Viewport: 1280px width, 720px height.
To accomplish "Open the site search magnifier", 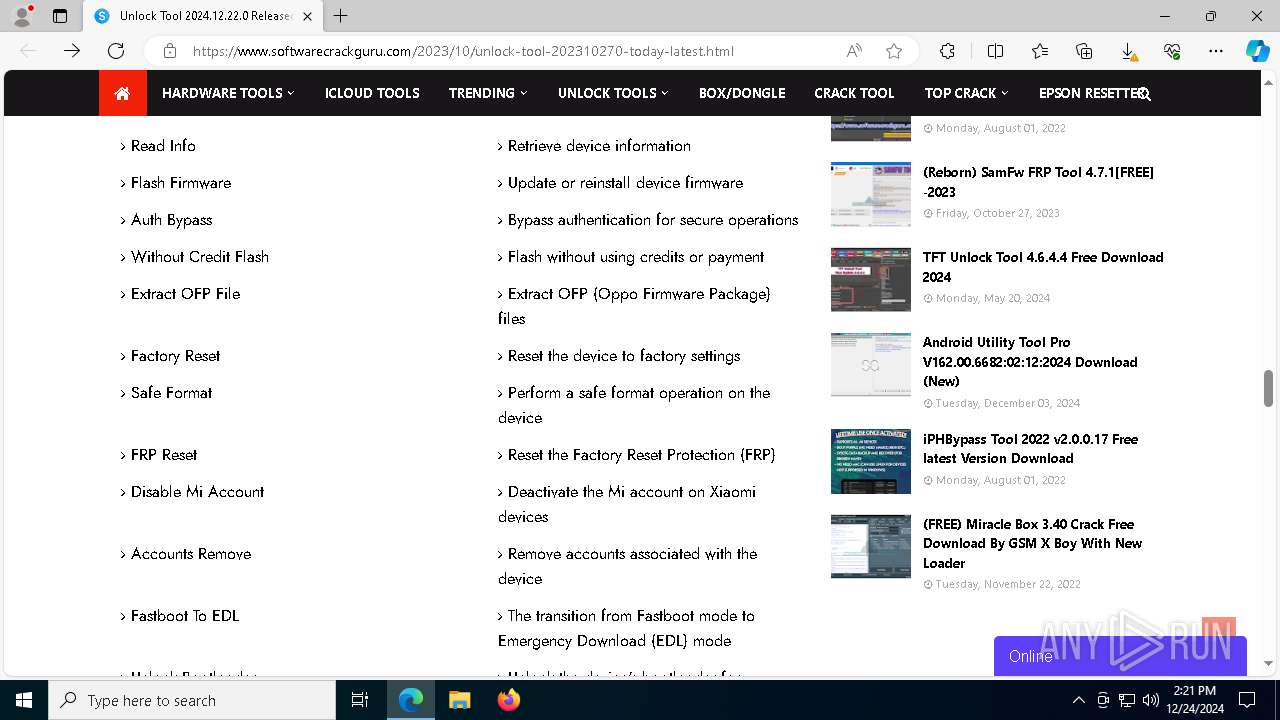I will pyautogui.click(x=1145, y=94).
